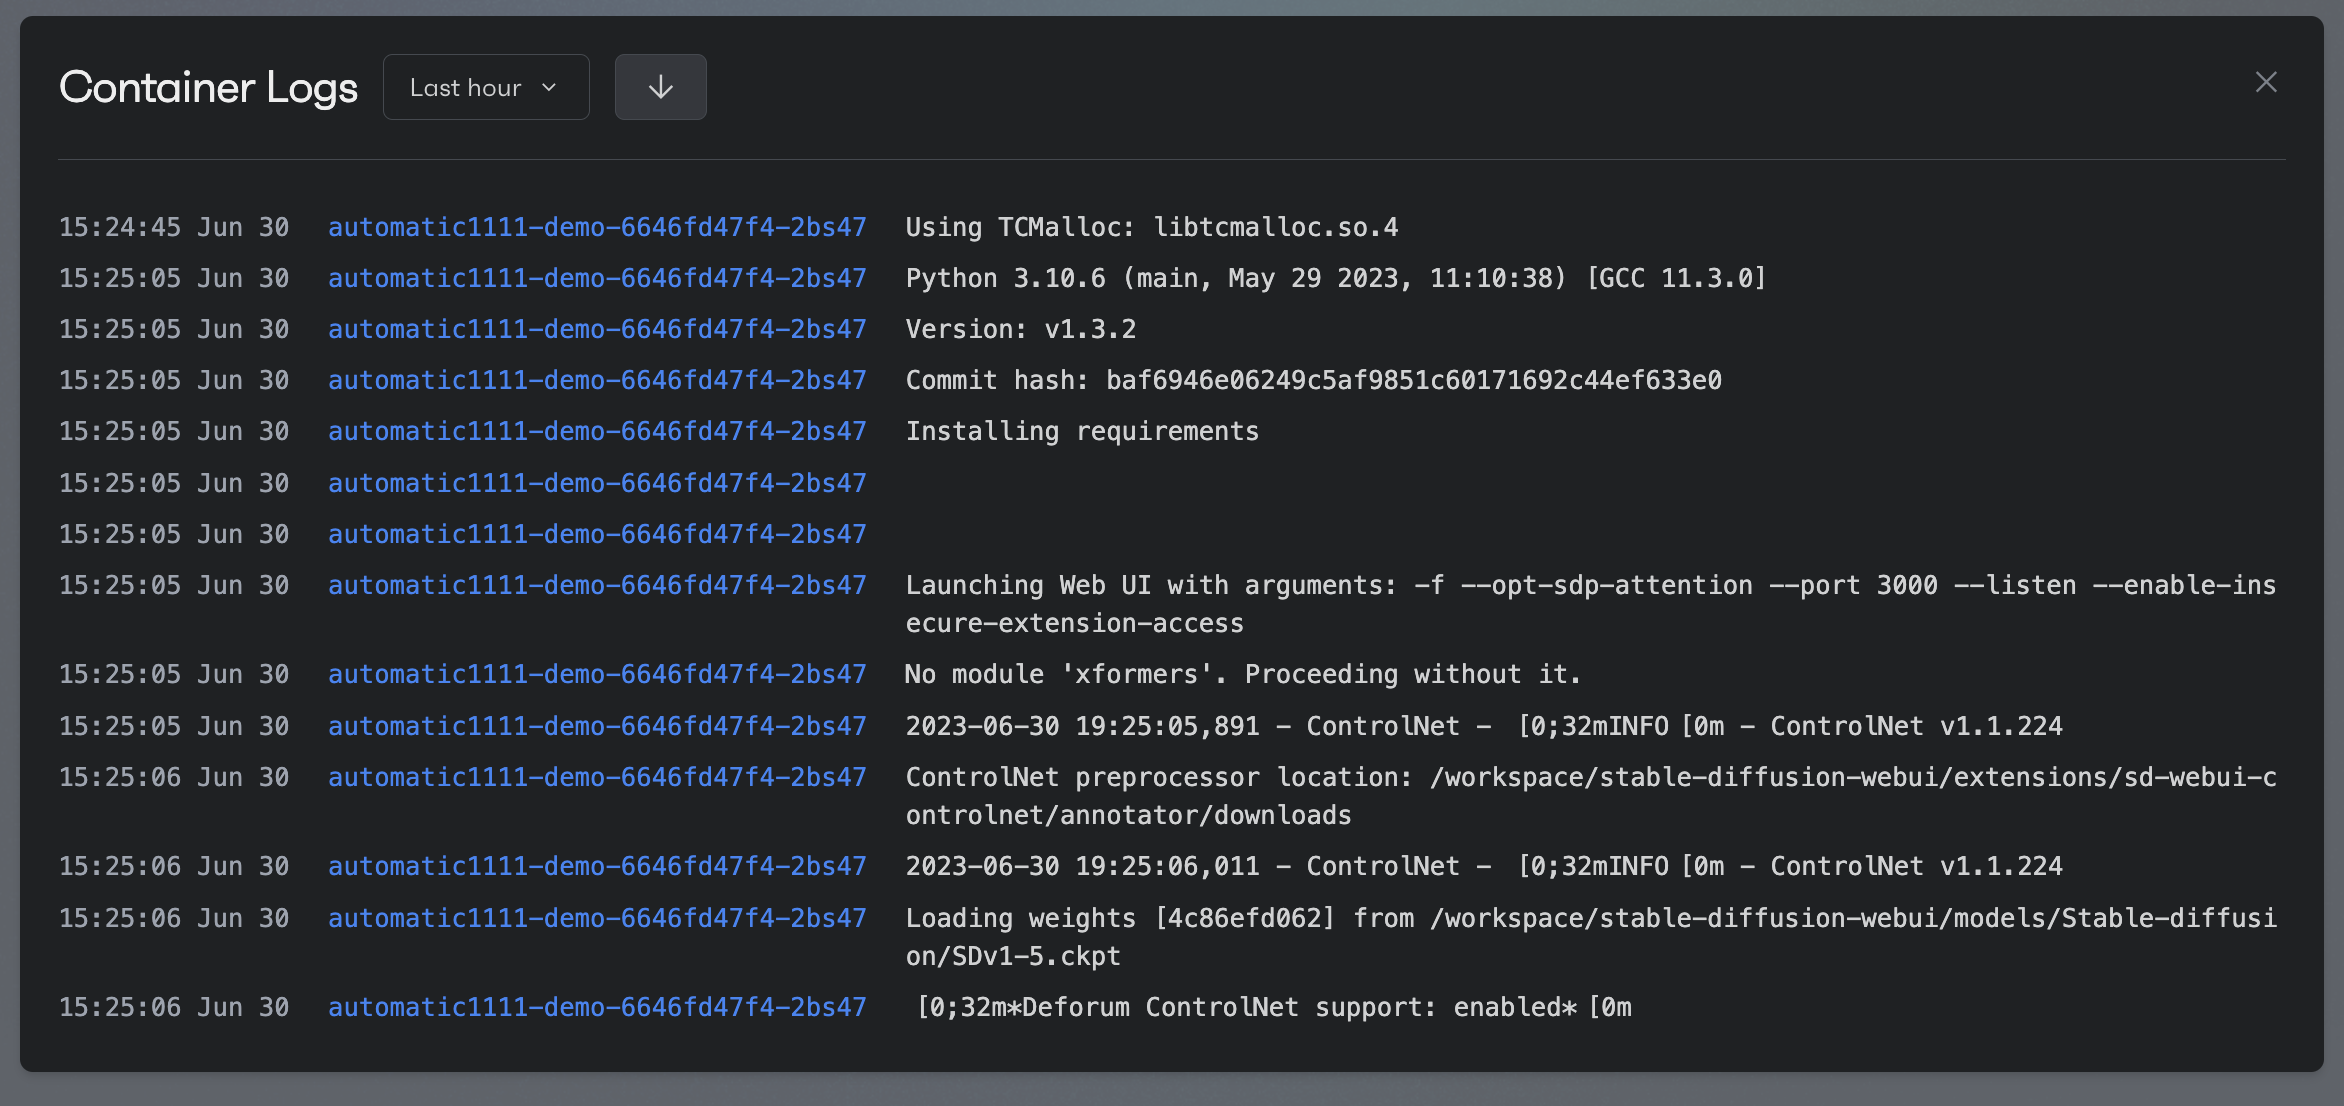Open pod link on Python 3.10.6 line
This screenshot has width=2344, height=1106.
pos(597,279)
